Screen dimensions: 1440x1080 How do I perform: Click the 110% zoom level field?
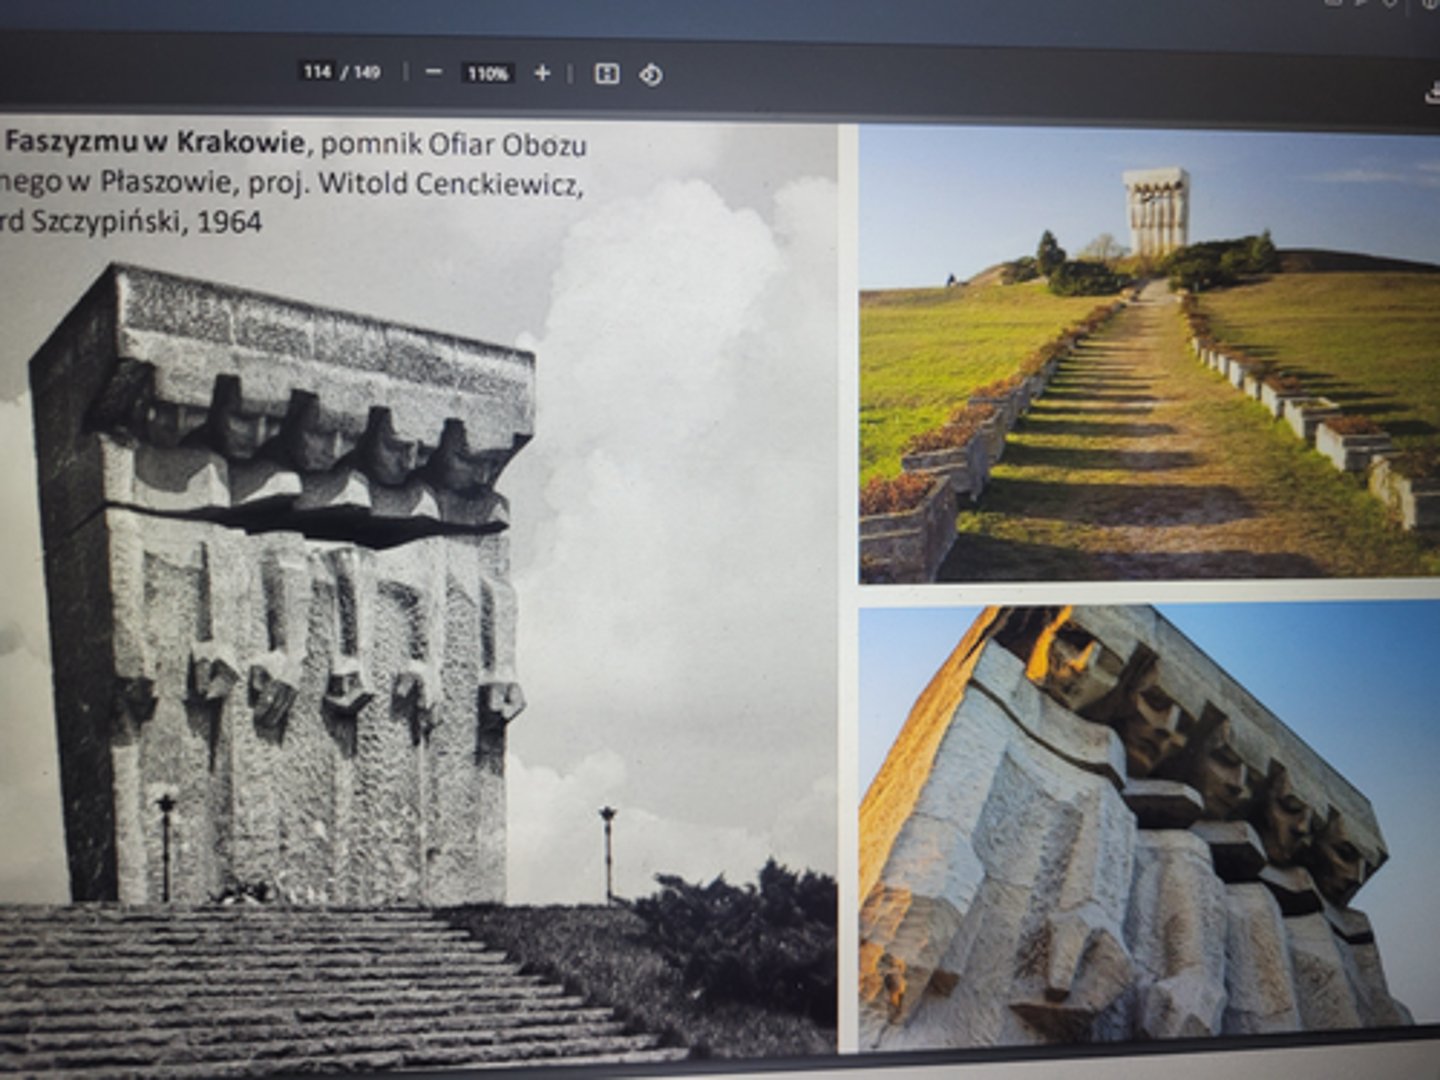pos(487,74)
